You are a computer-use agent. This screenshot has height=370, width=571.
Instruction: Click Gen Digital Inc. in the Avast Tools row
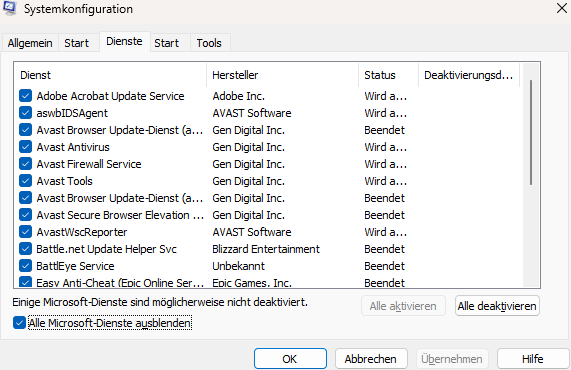click(x=248, y=181)
